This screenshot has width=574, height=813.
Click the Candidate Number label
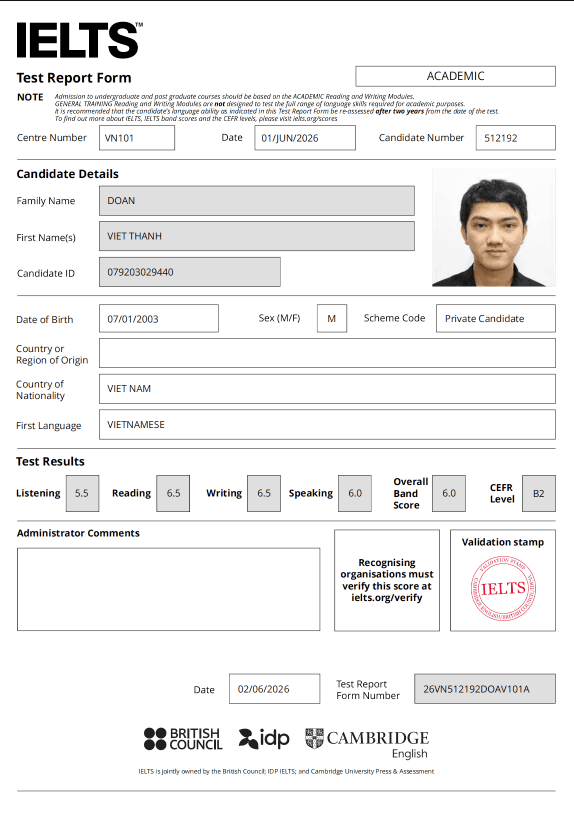point(421,138)
